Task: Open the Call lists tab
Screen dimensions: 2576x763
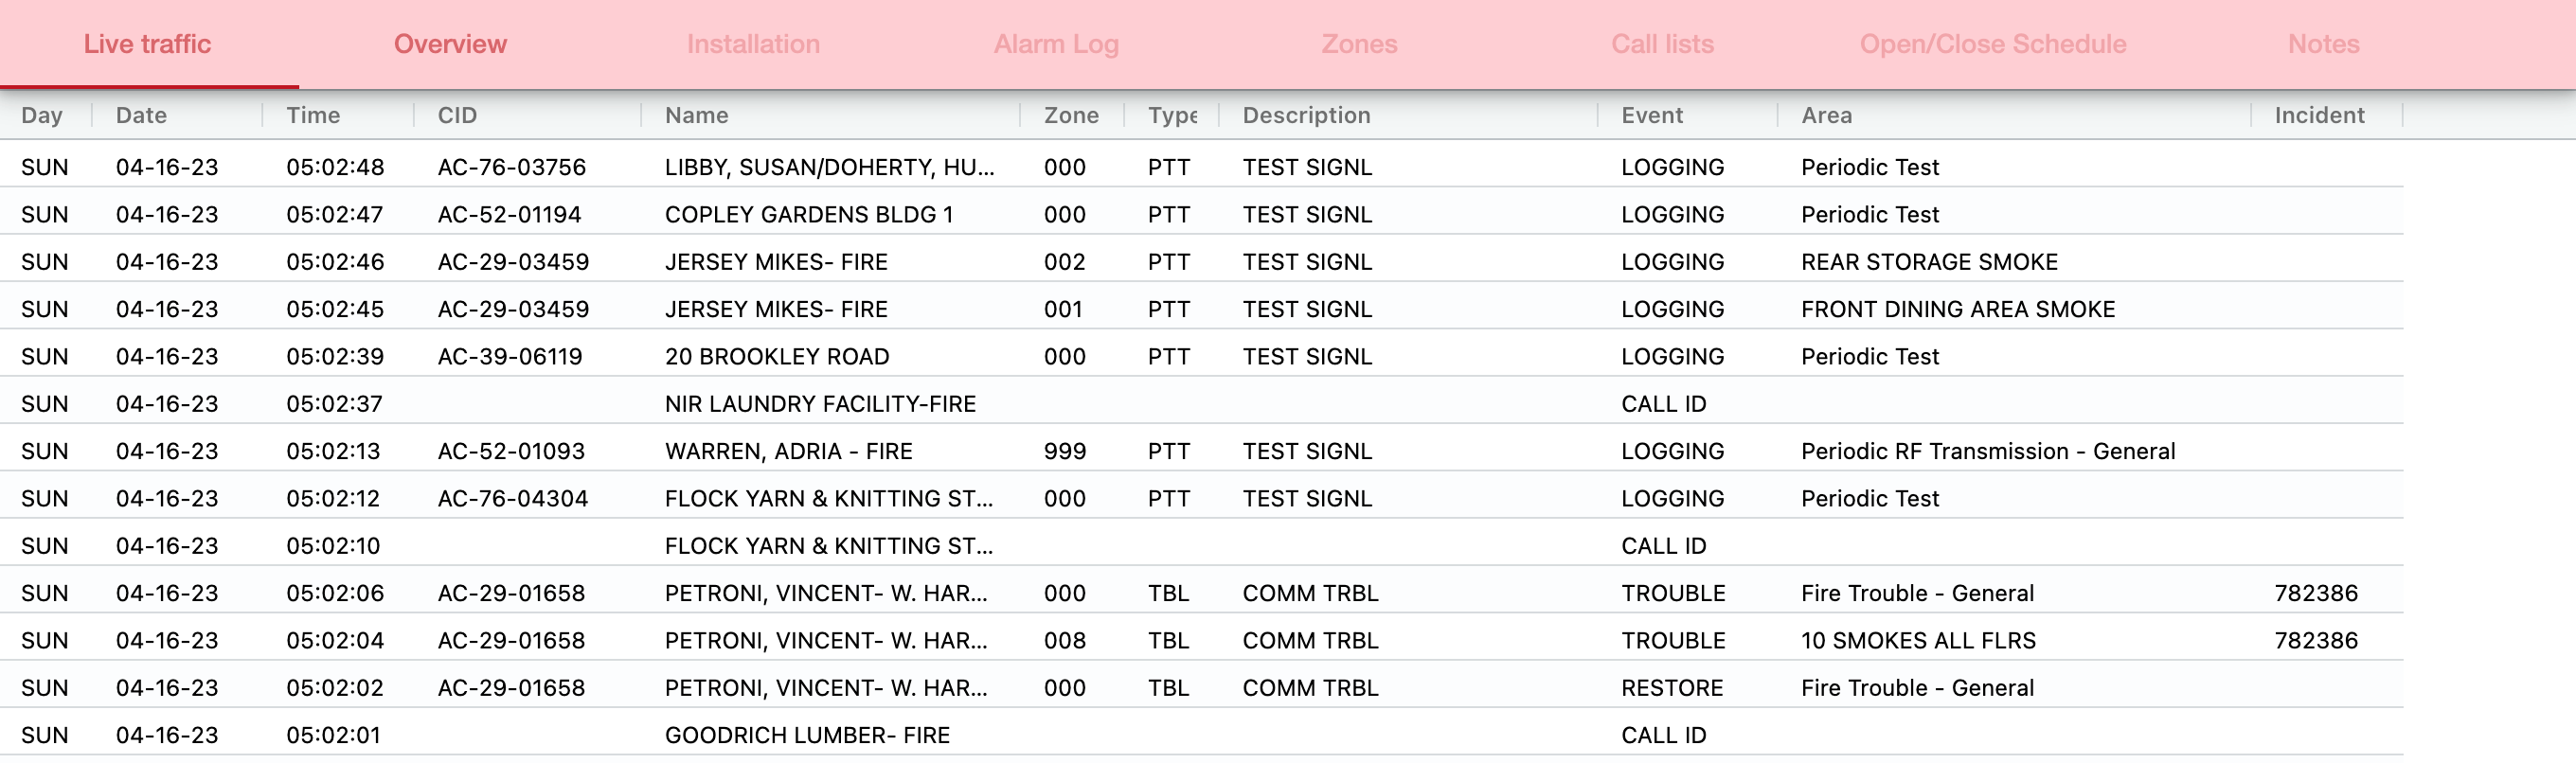Action: (1662, 44)
